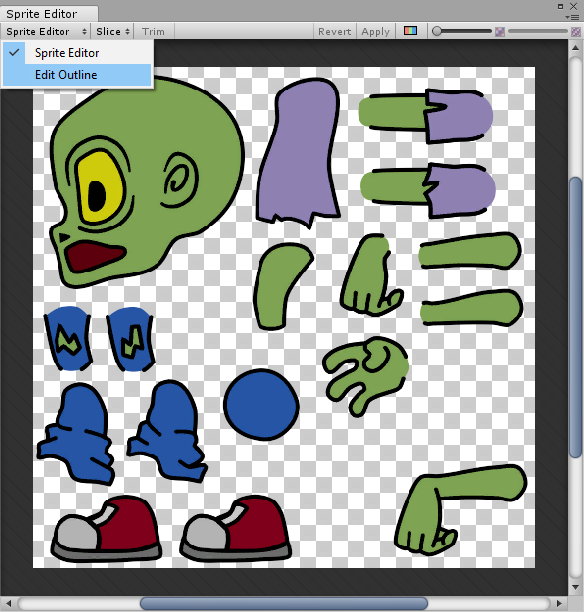Click the Trim button

(153, 31)
